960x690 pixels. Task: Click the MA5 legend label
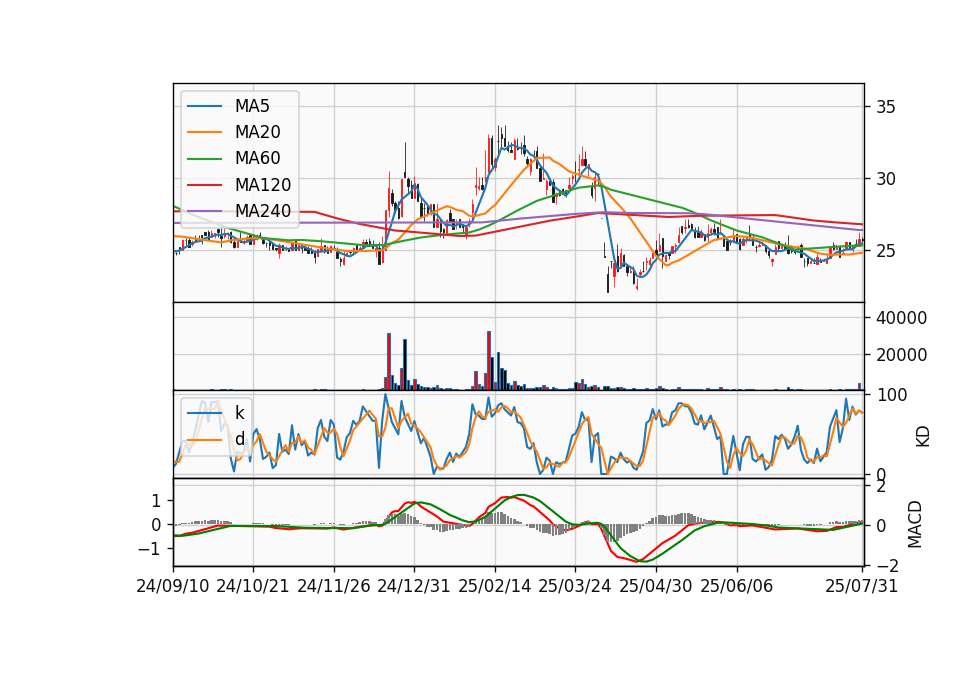(252, 106)
